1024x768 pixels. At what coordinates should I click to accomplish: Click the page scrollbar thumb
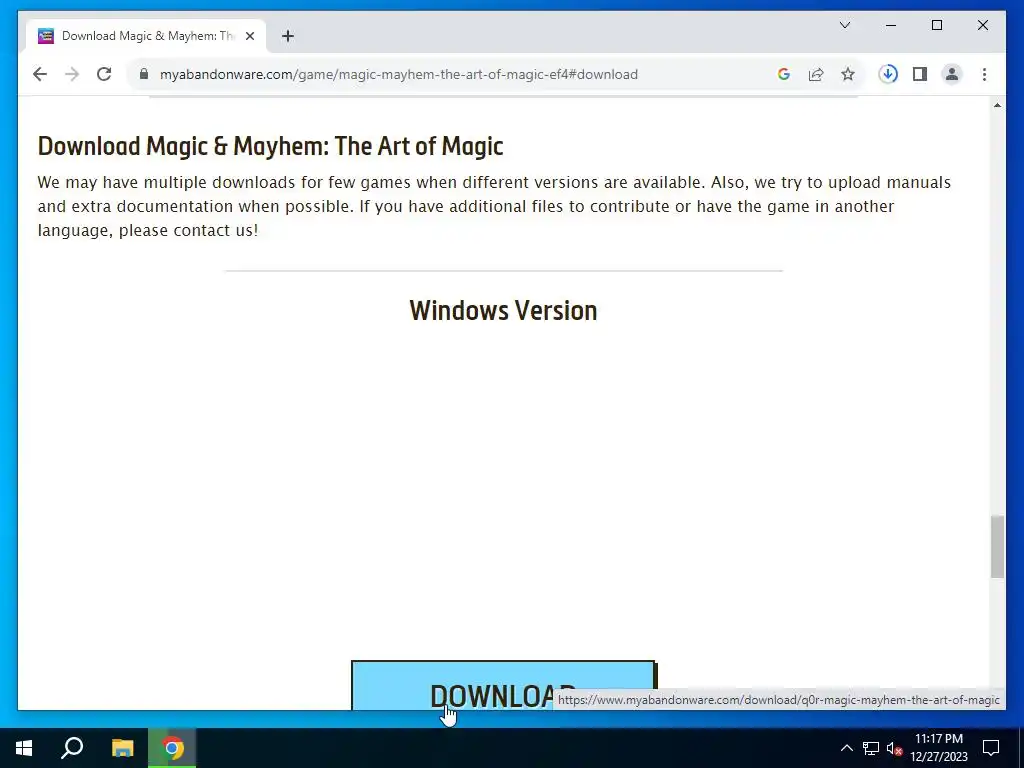pyautogui.click(x=997, y=547)
